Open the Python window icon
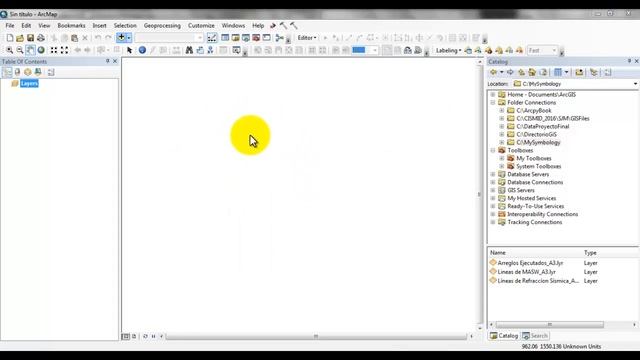 tap(267, 38)
